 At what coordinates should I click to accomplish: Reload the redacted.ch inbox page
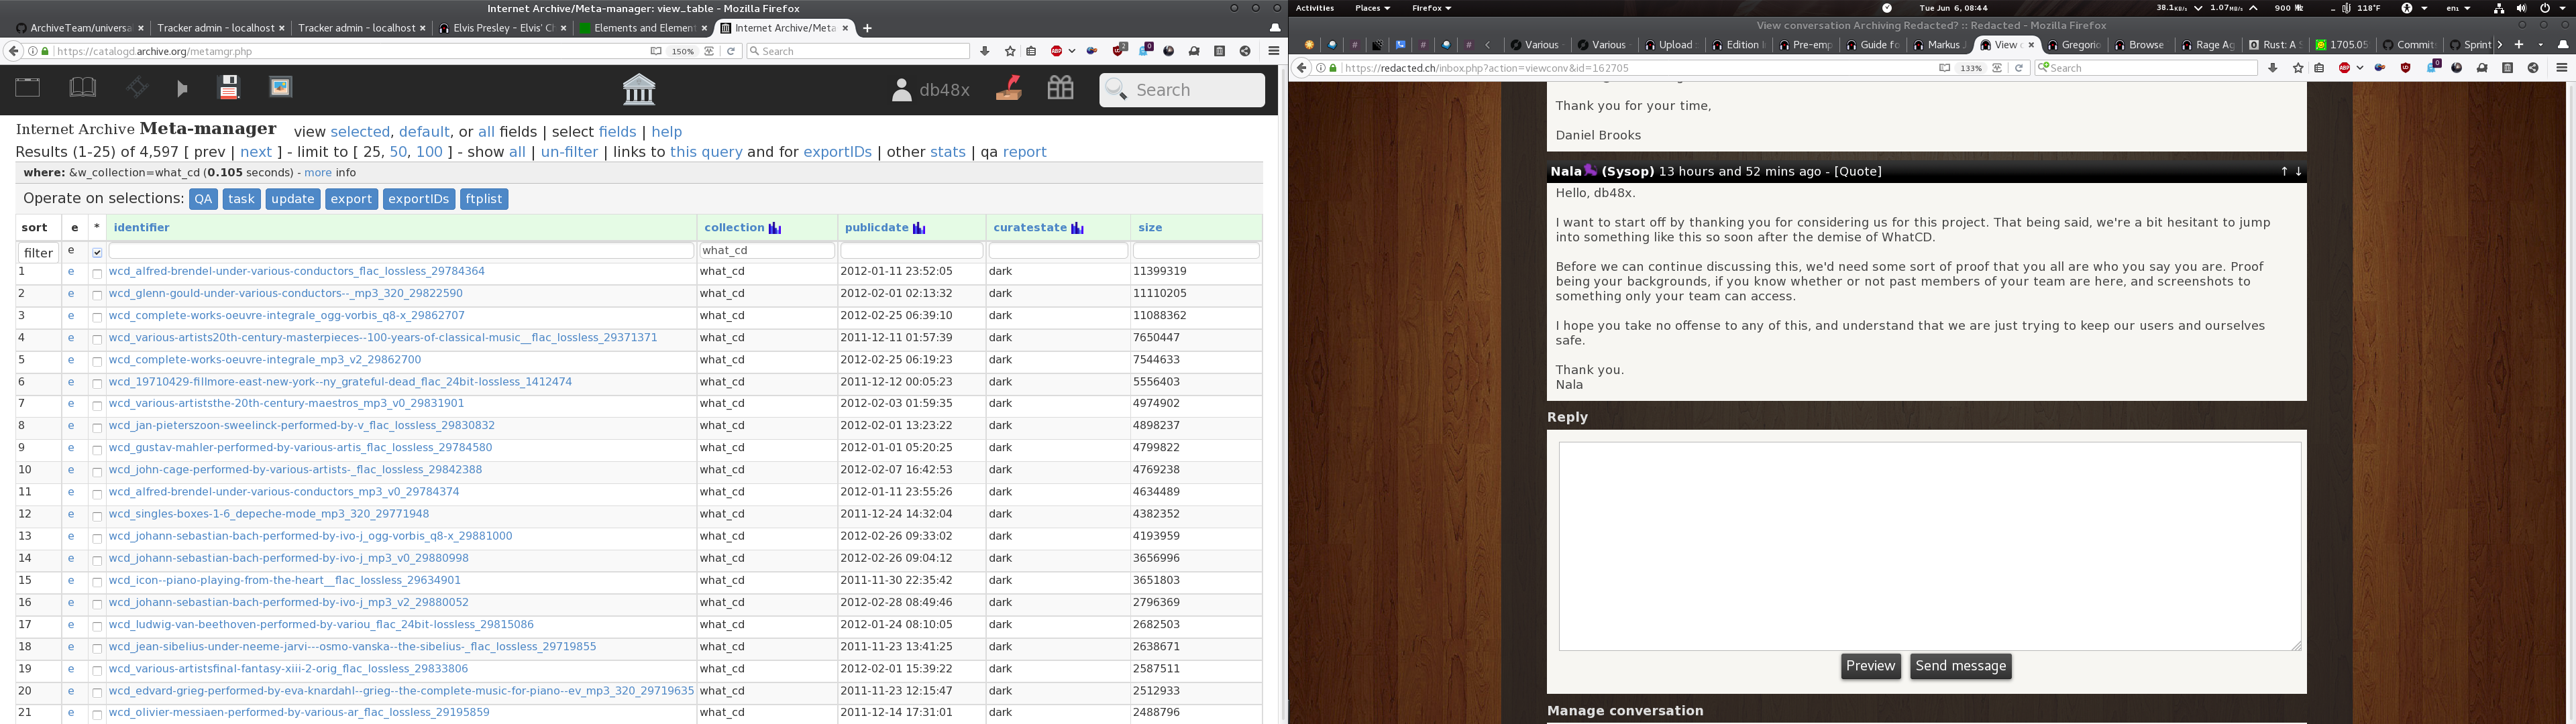coord(2019,68)
